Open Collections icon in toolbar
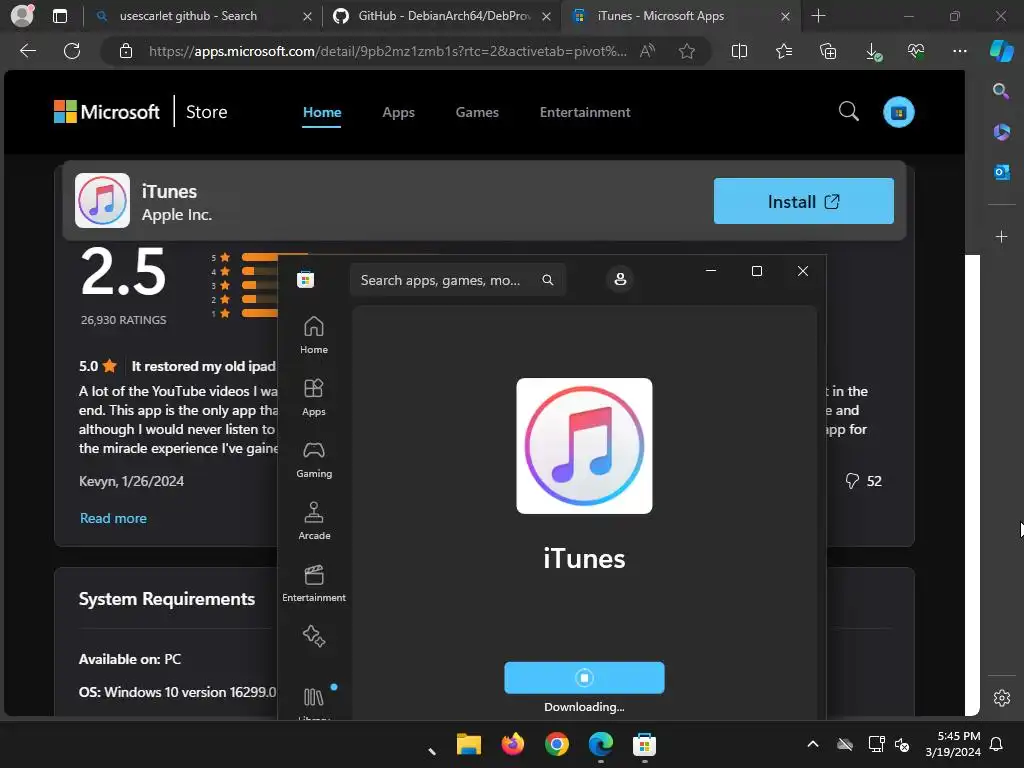1024x768 pixels. [827, 51]
